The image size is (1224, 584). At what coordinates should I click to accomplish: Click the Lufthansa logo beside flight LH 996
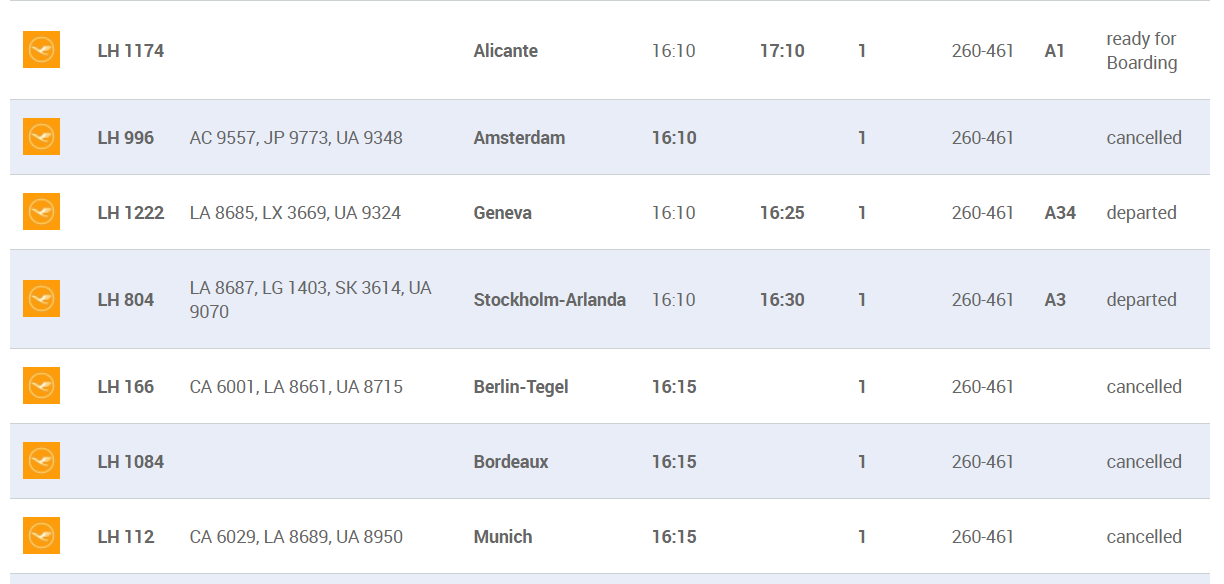click(x=41, y=137)
